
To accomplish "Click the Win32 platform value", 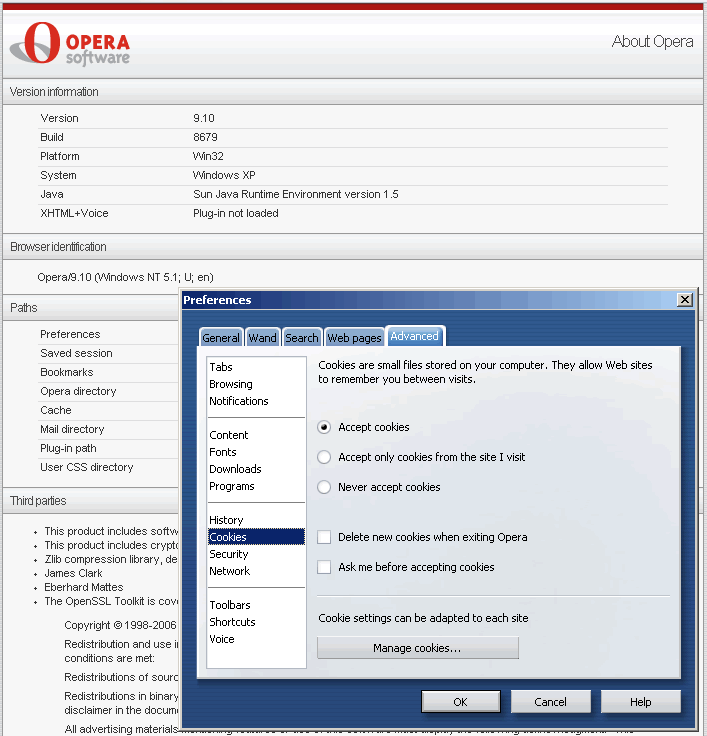I will click(208, 156).
